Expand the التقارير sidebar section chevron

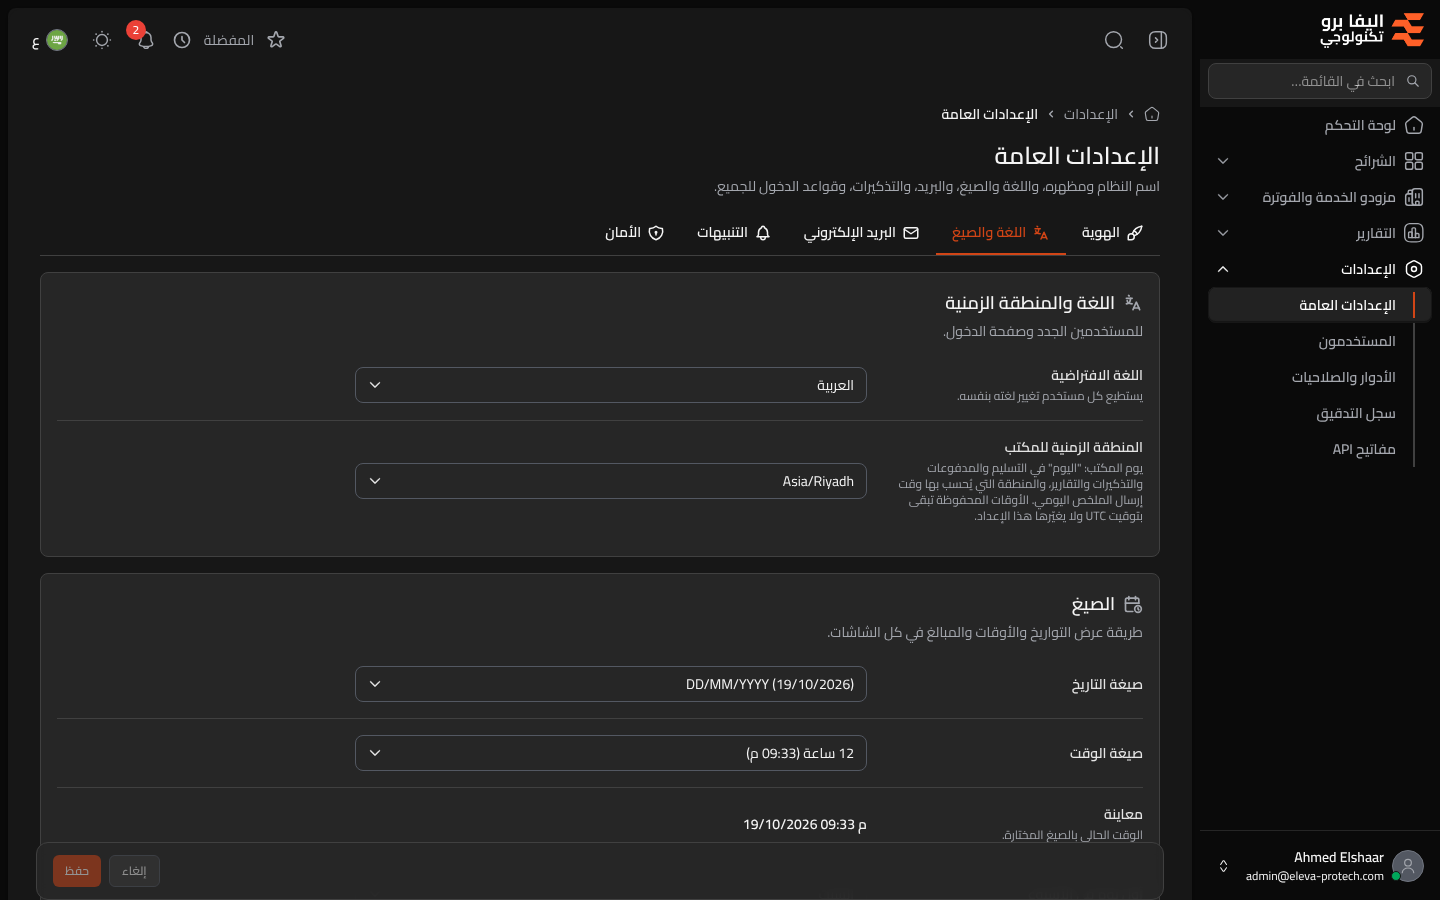tap(1223, 233)
